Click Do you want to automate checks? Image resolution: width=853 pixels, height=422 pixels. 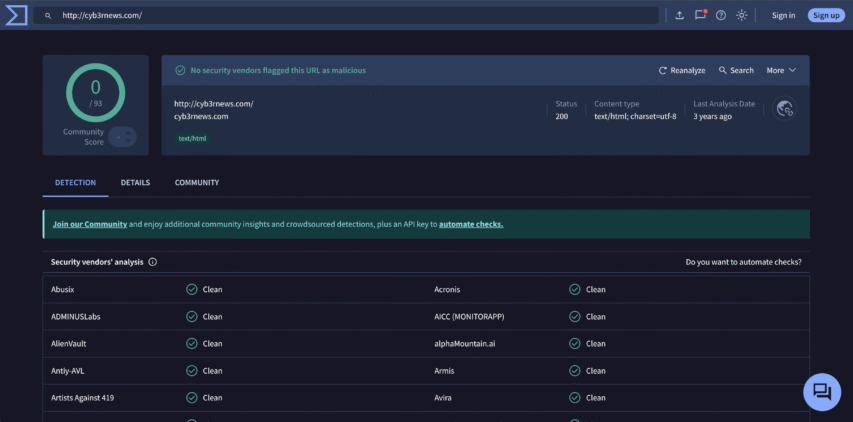(743, 262)
